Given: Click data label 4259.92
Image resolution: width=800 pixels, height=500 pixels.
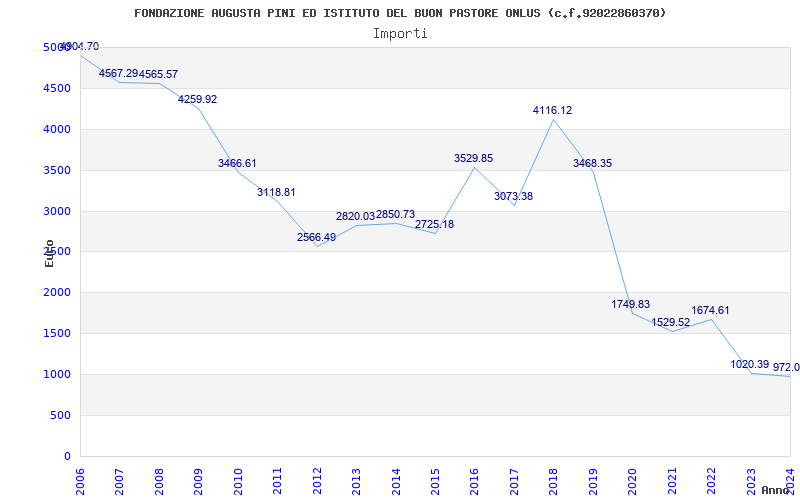Looking at the screenshot, I should point(197,99).
